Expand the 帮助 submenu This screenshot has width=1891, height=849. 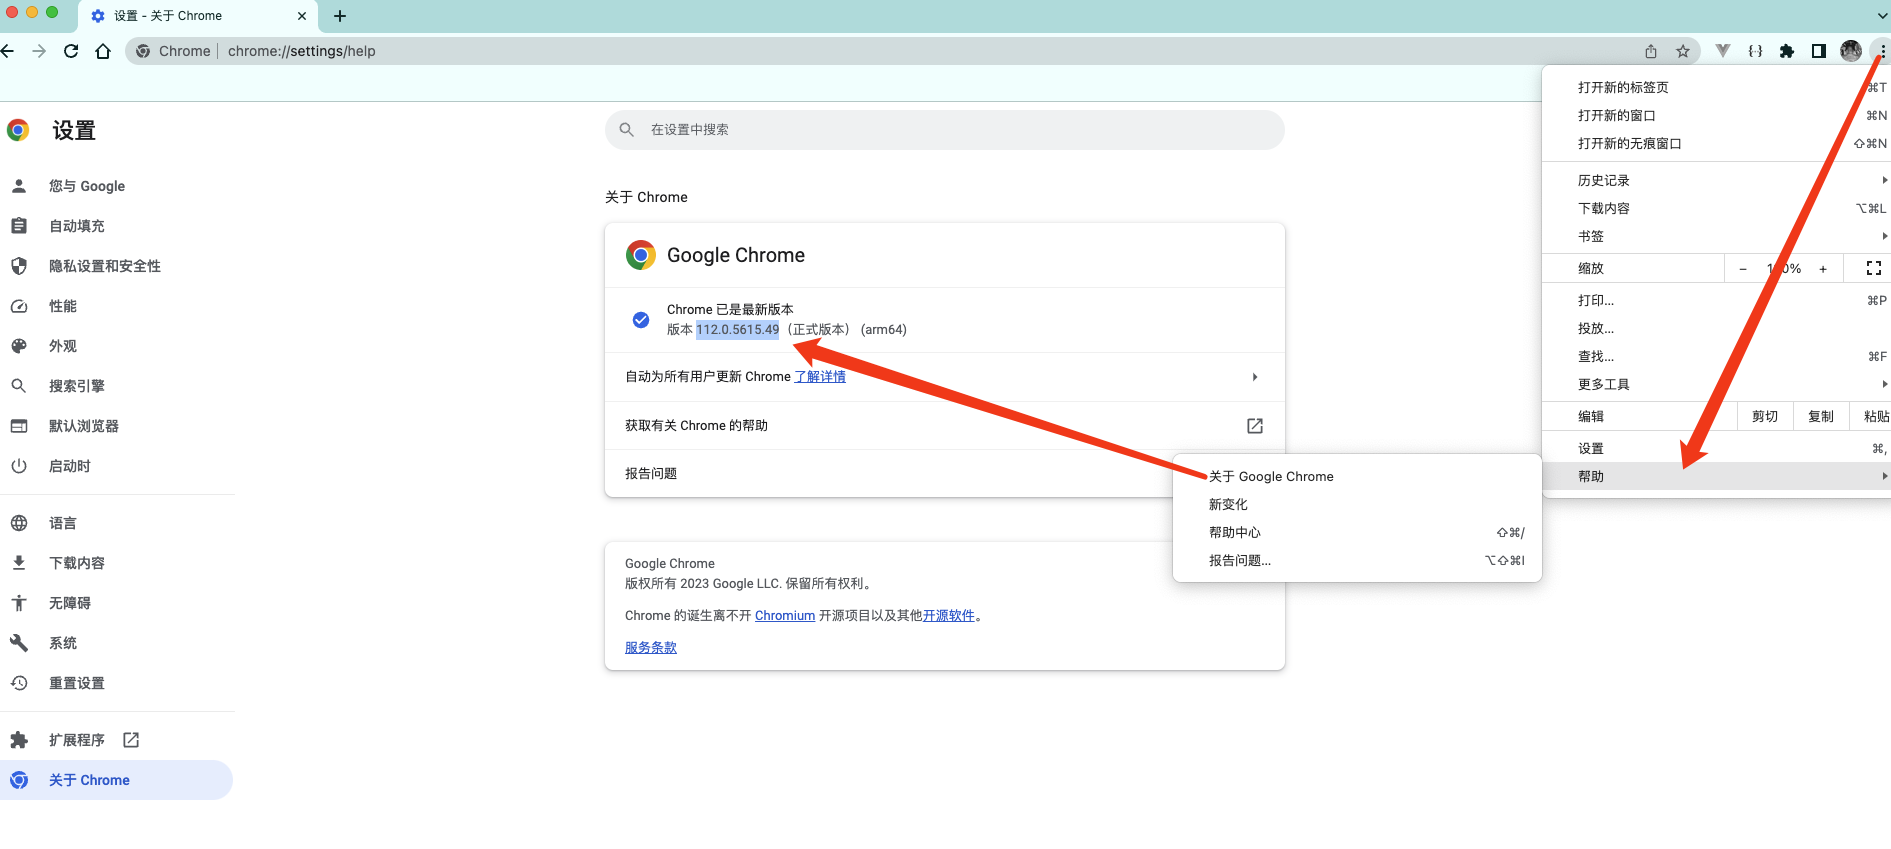1716,477
